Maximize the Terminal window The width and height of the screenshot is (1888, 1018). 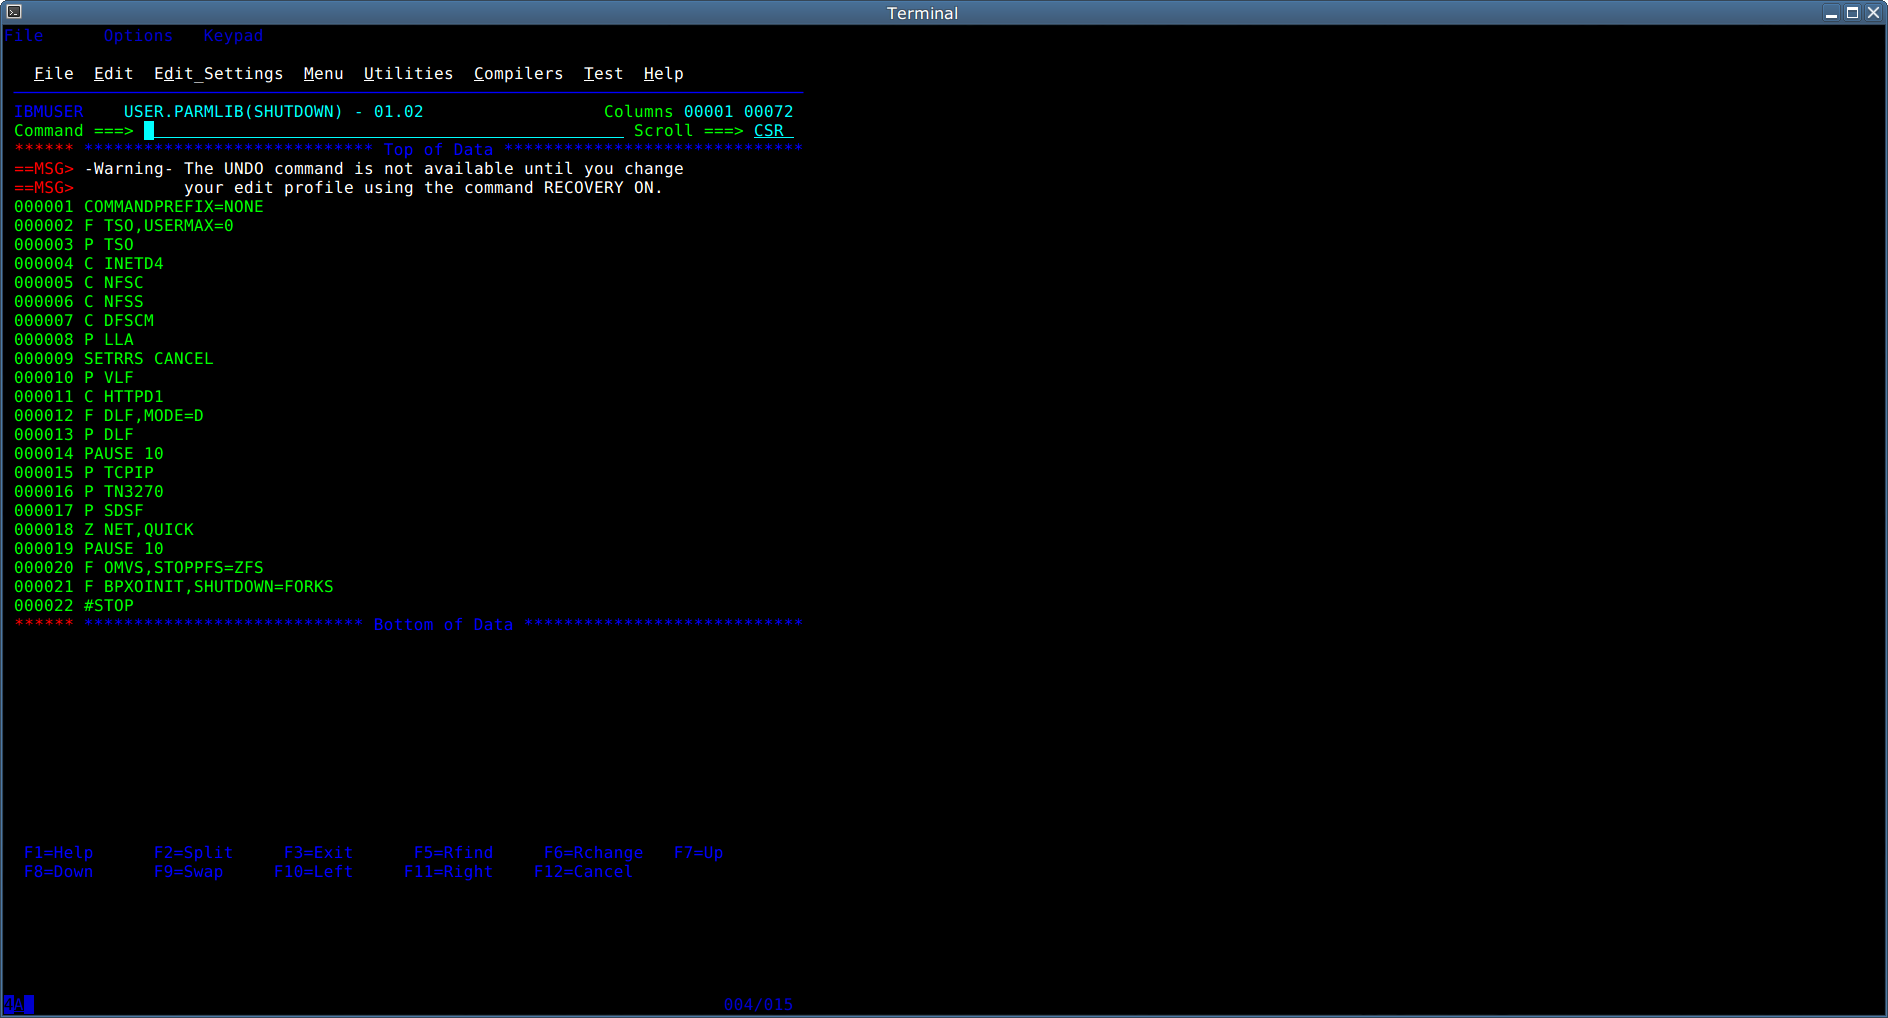pos(1852,13)
